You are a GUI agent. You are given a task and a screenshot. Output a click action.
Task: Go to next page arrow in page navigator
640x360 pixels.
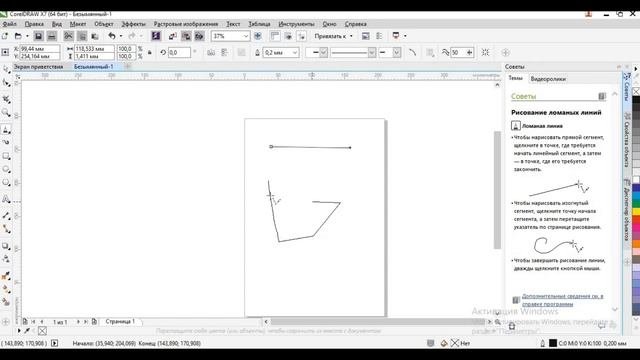[x=78, y=322]
